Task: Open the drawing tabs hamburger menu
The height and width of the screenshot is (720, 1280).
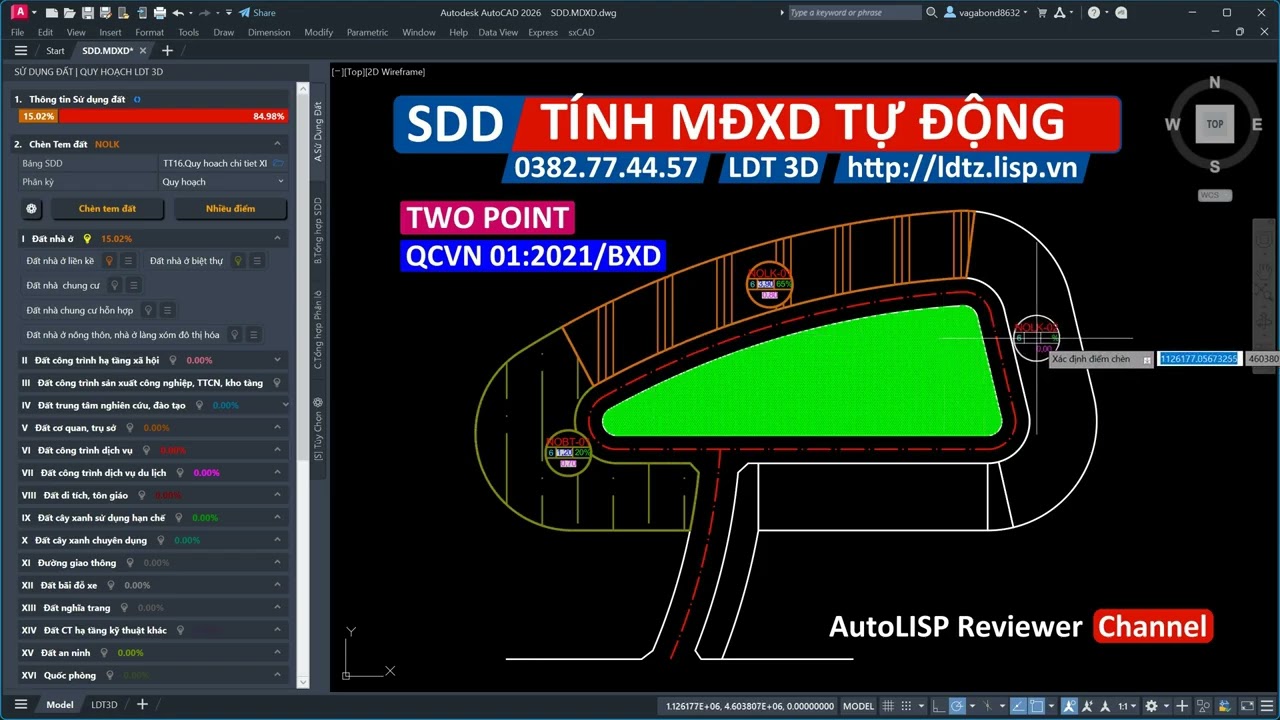Action: click(x=21, y=50)
